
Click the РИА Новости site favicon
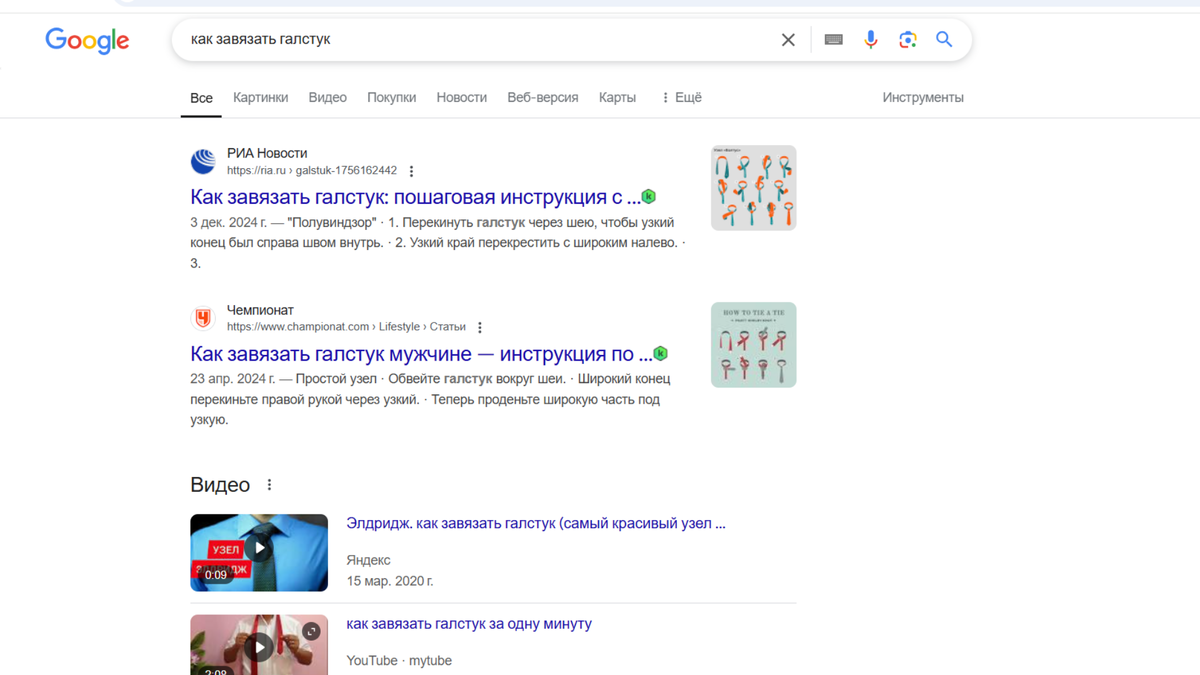[x=203, y=161]
